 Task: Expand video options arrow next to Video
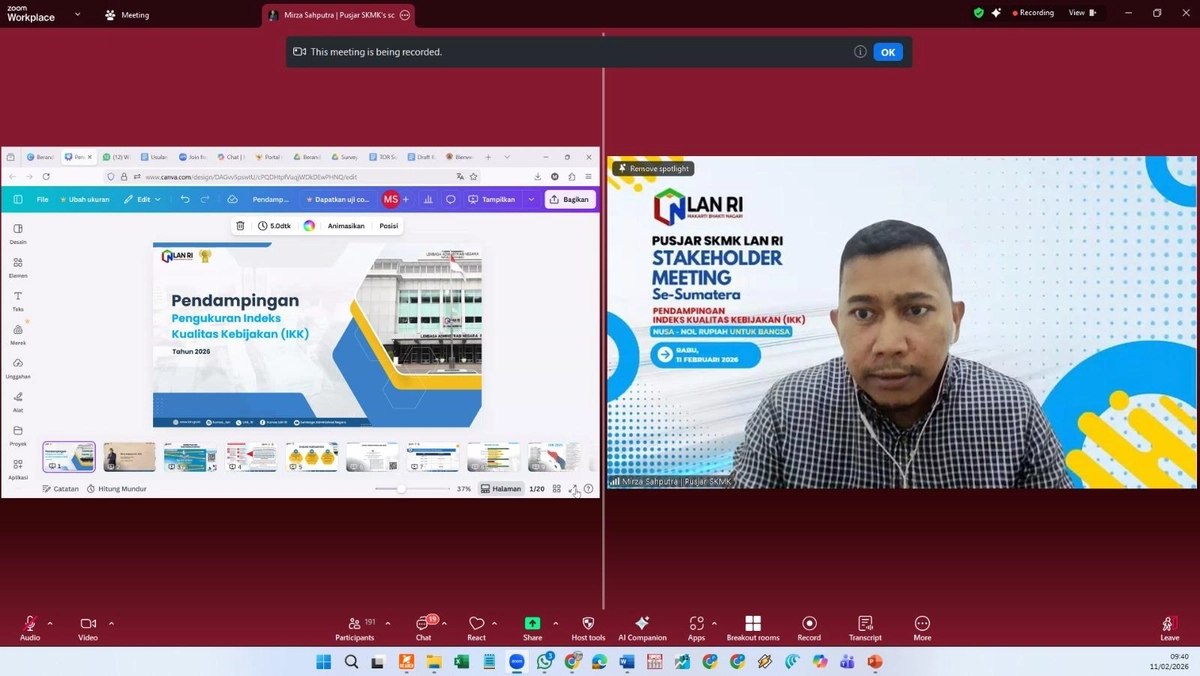pyautogui.click(x=111, y=623)
